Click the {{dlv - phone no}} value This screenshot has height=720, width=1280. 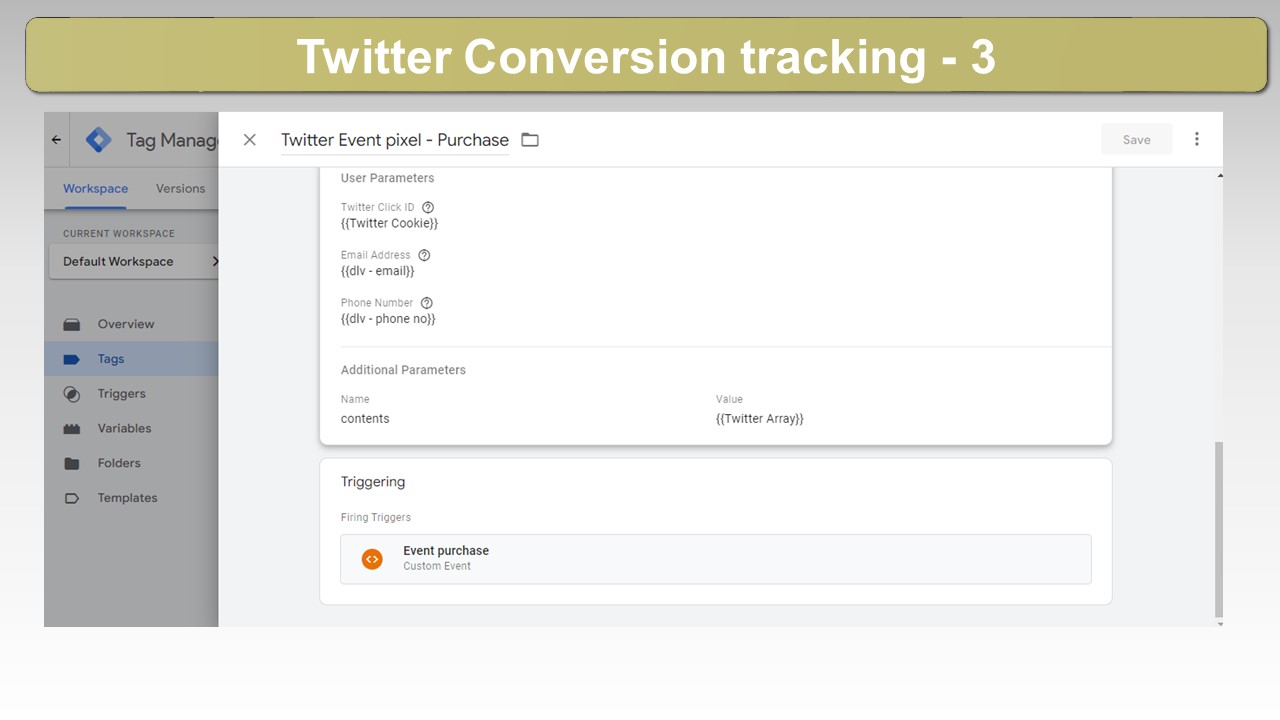coord(388,319)
